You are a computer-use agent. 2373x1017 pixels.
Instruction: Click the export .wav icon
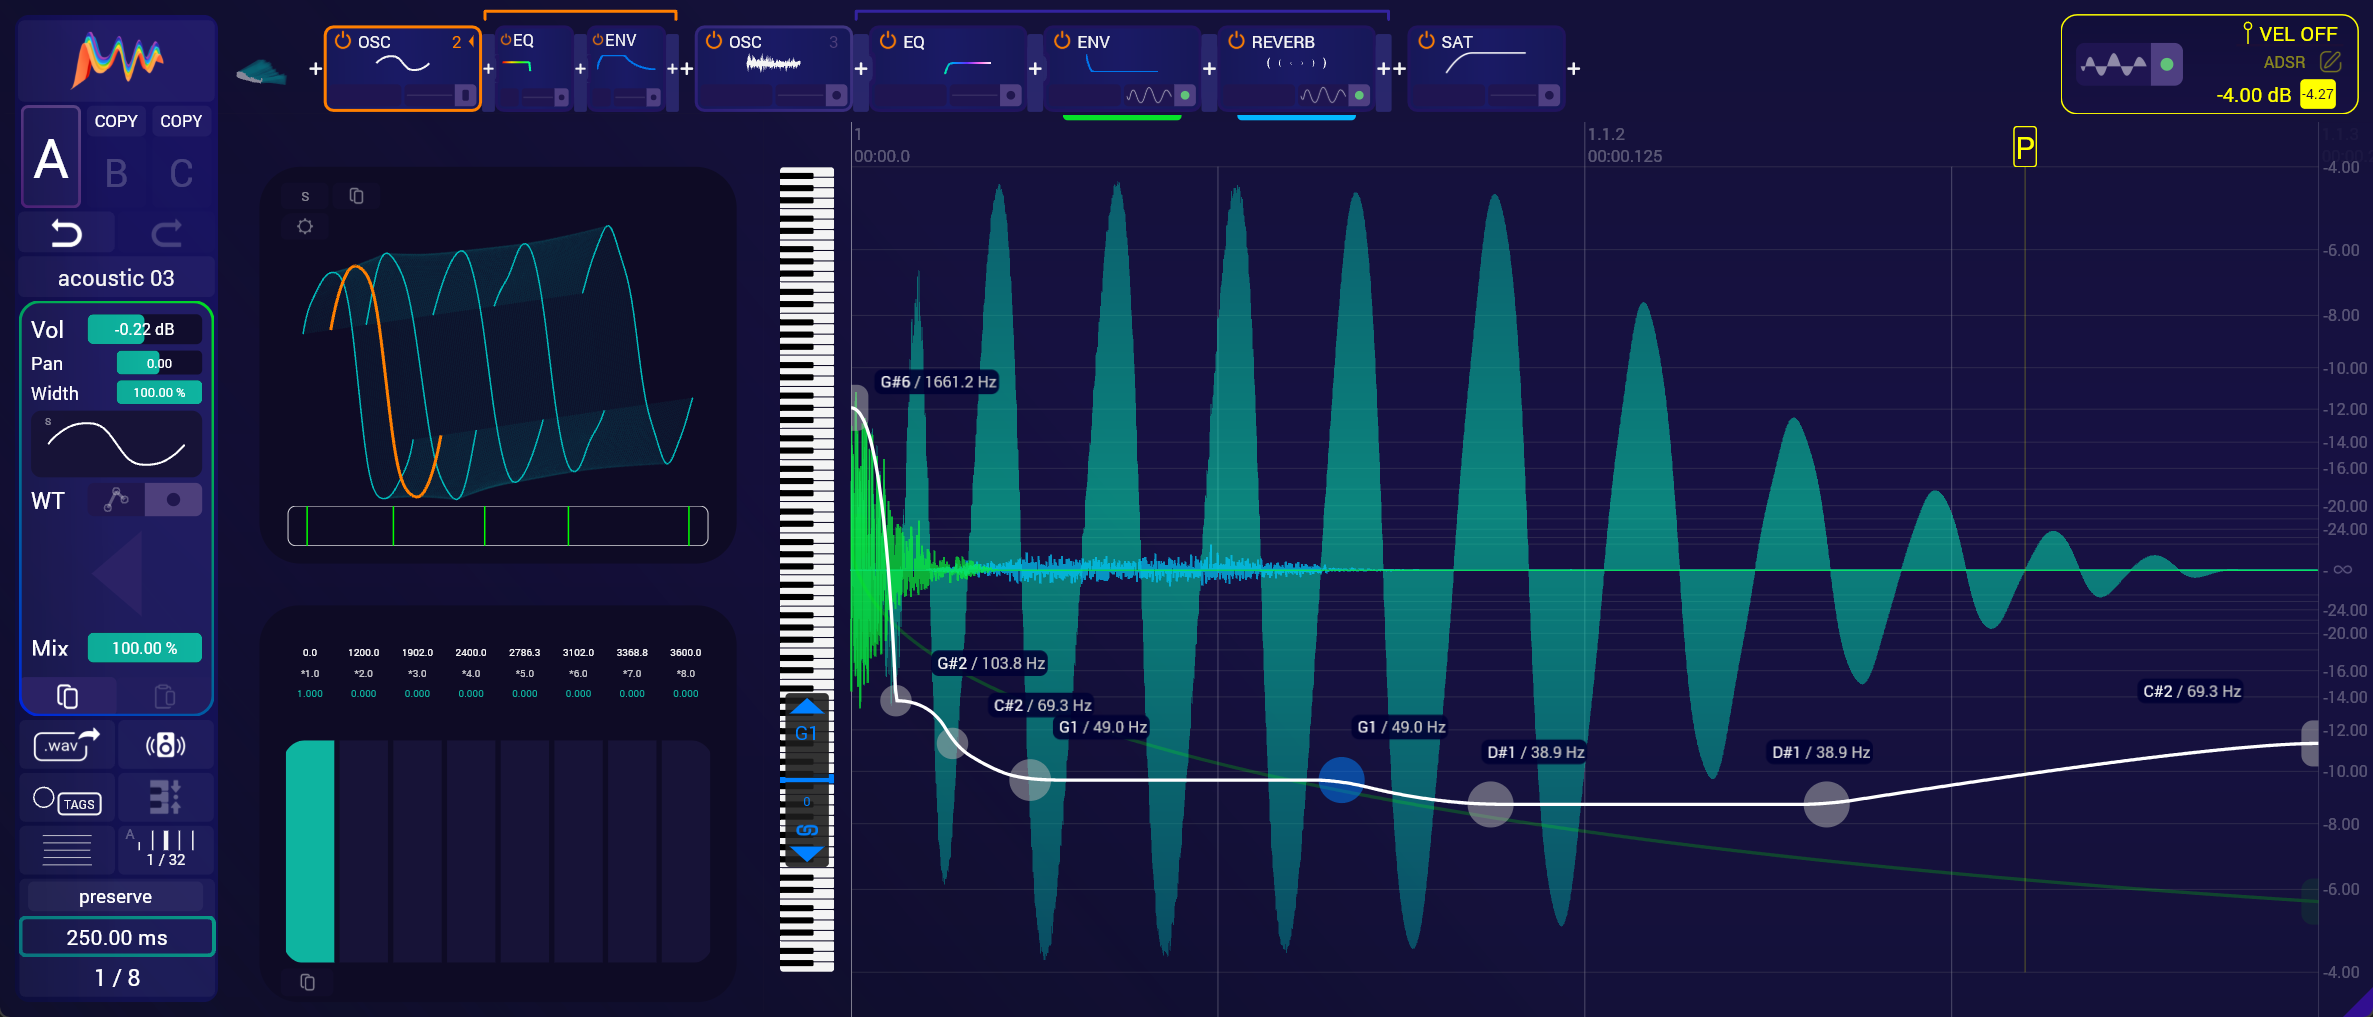click(67, 745)
